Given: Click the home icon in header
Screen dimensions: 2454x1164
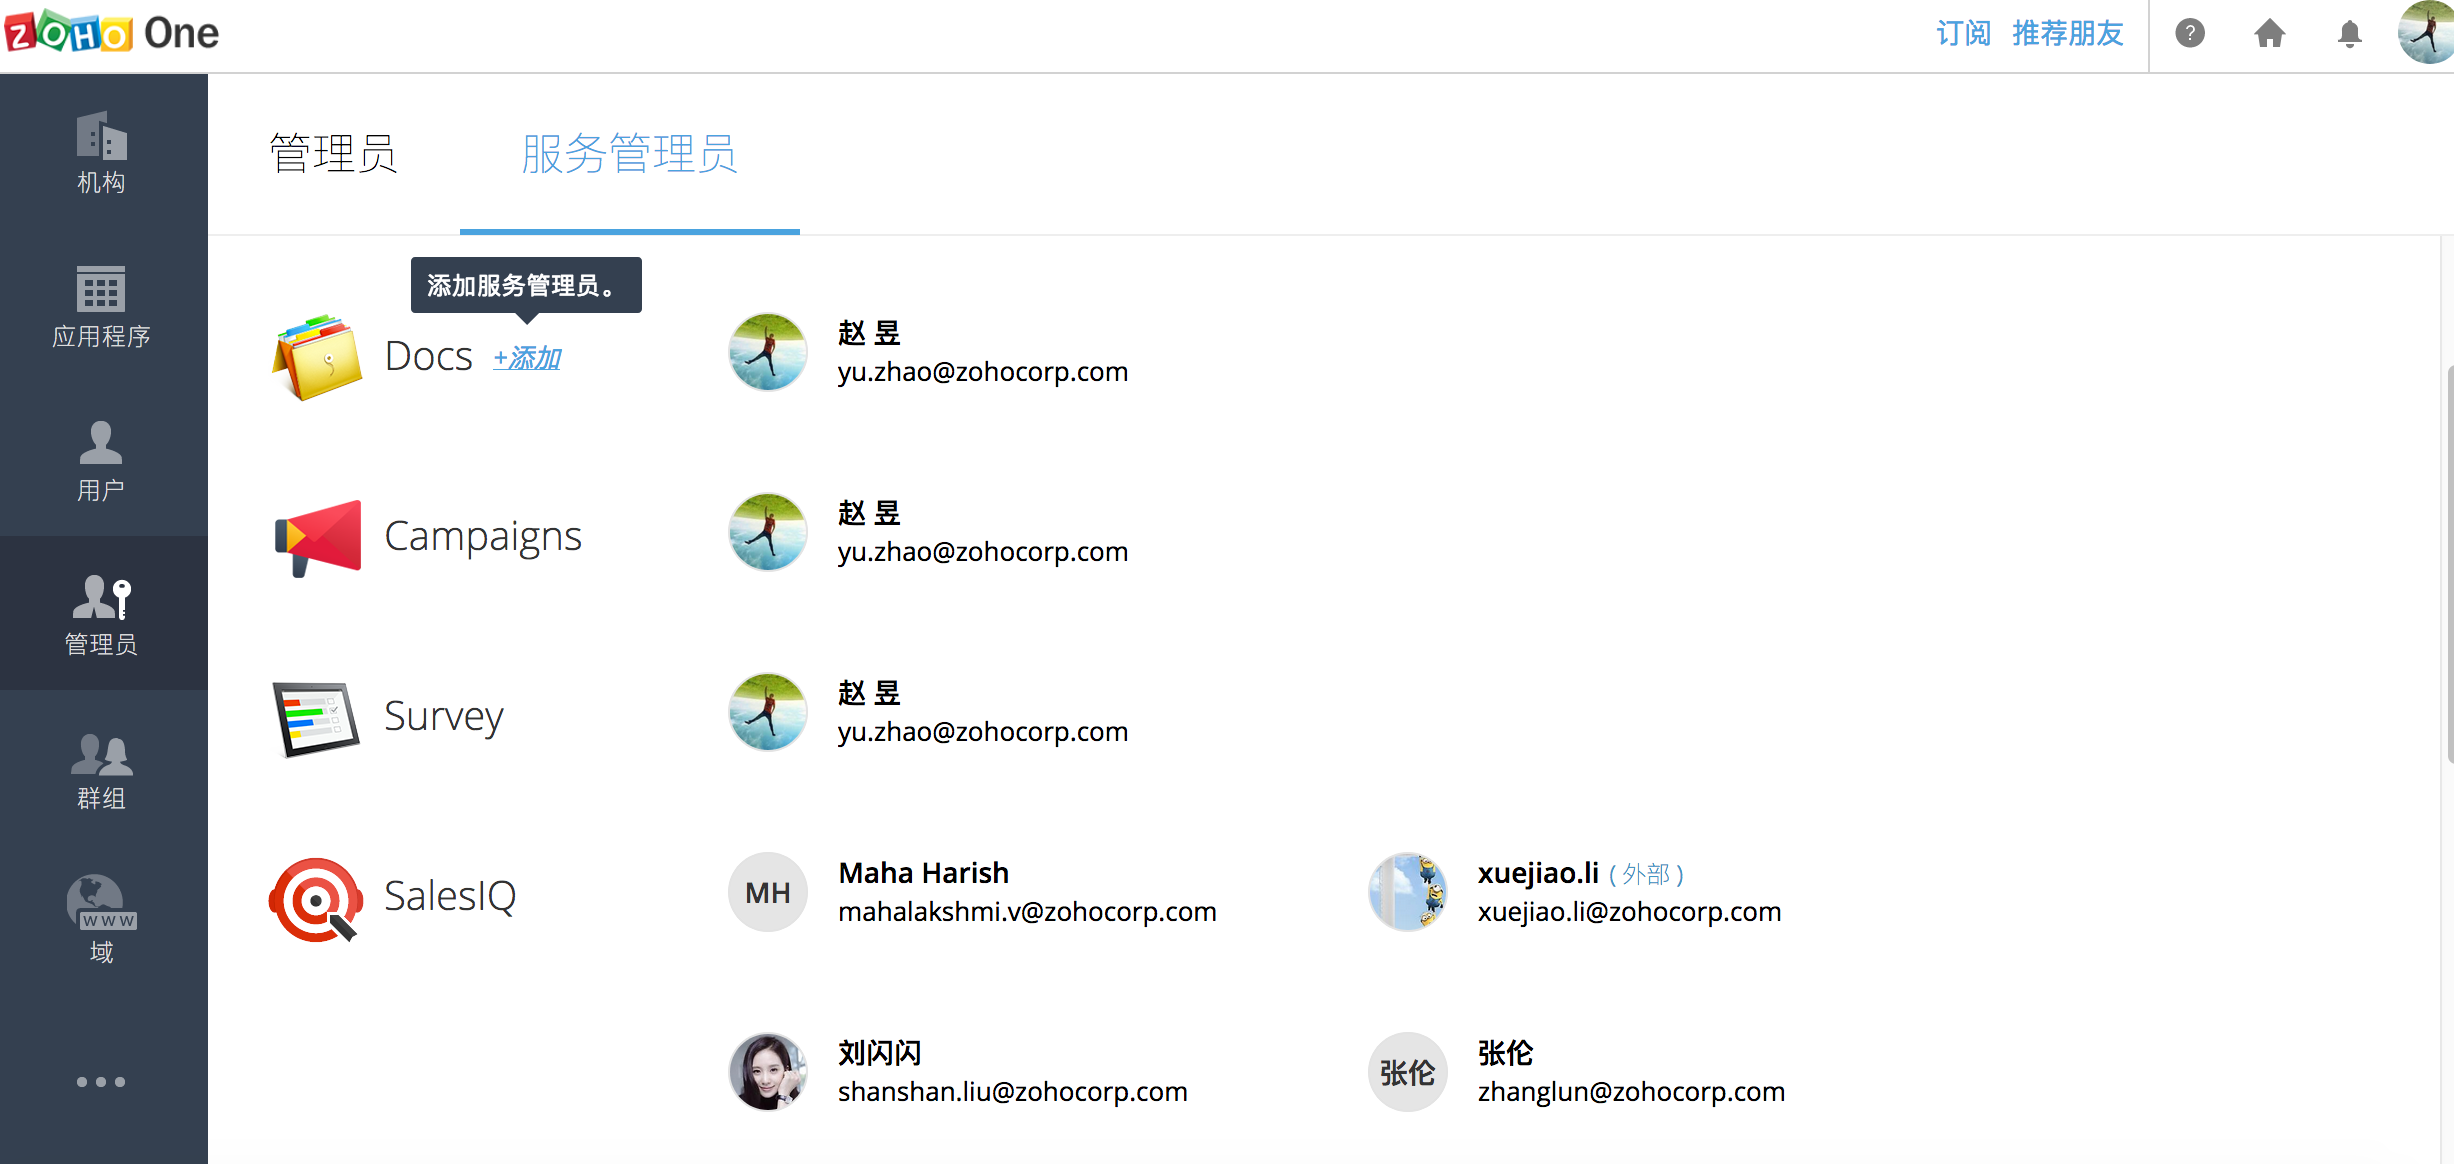Looking at the screenshot, I should click(2270, 34).
